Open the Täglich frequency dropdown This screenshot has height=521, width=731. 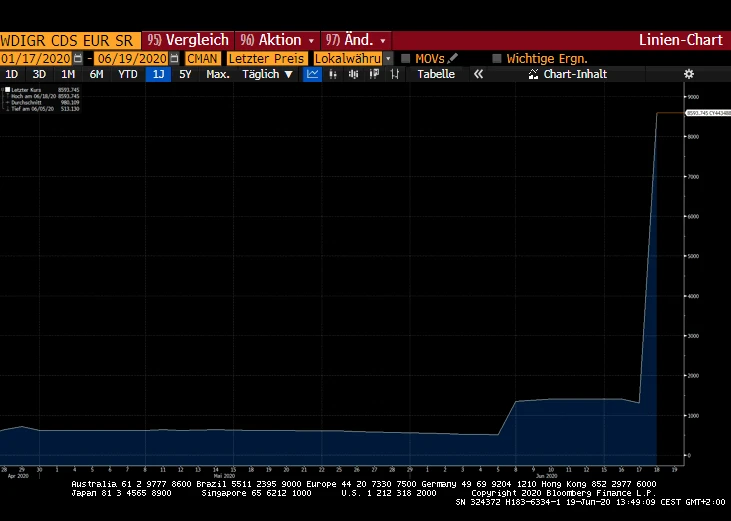click(267, 74)
